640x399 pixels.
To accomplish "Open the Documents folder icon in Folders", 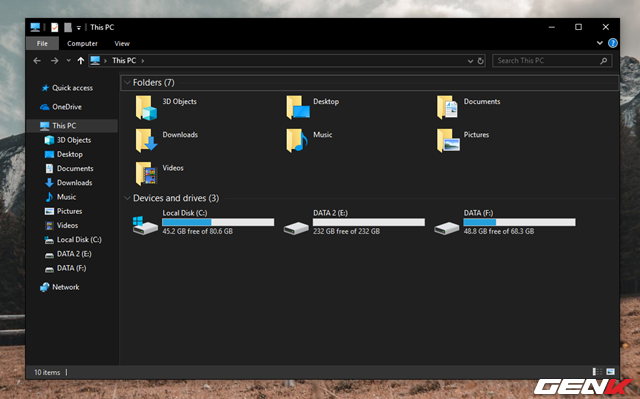I will [447, 108].
